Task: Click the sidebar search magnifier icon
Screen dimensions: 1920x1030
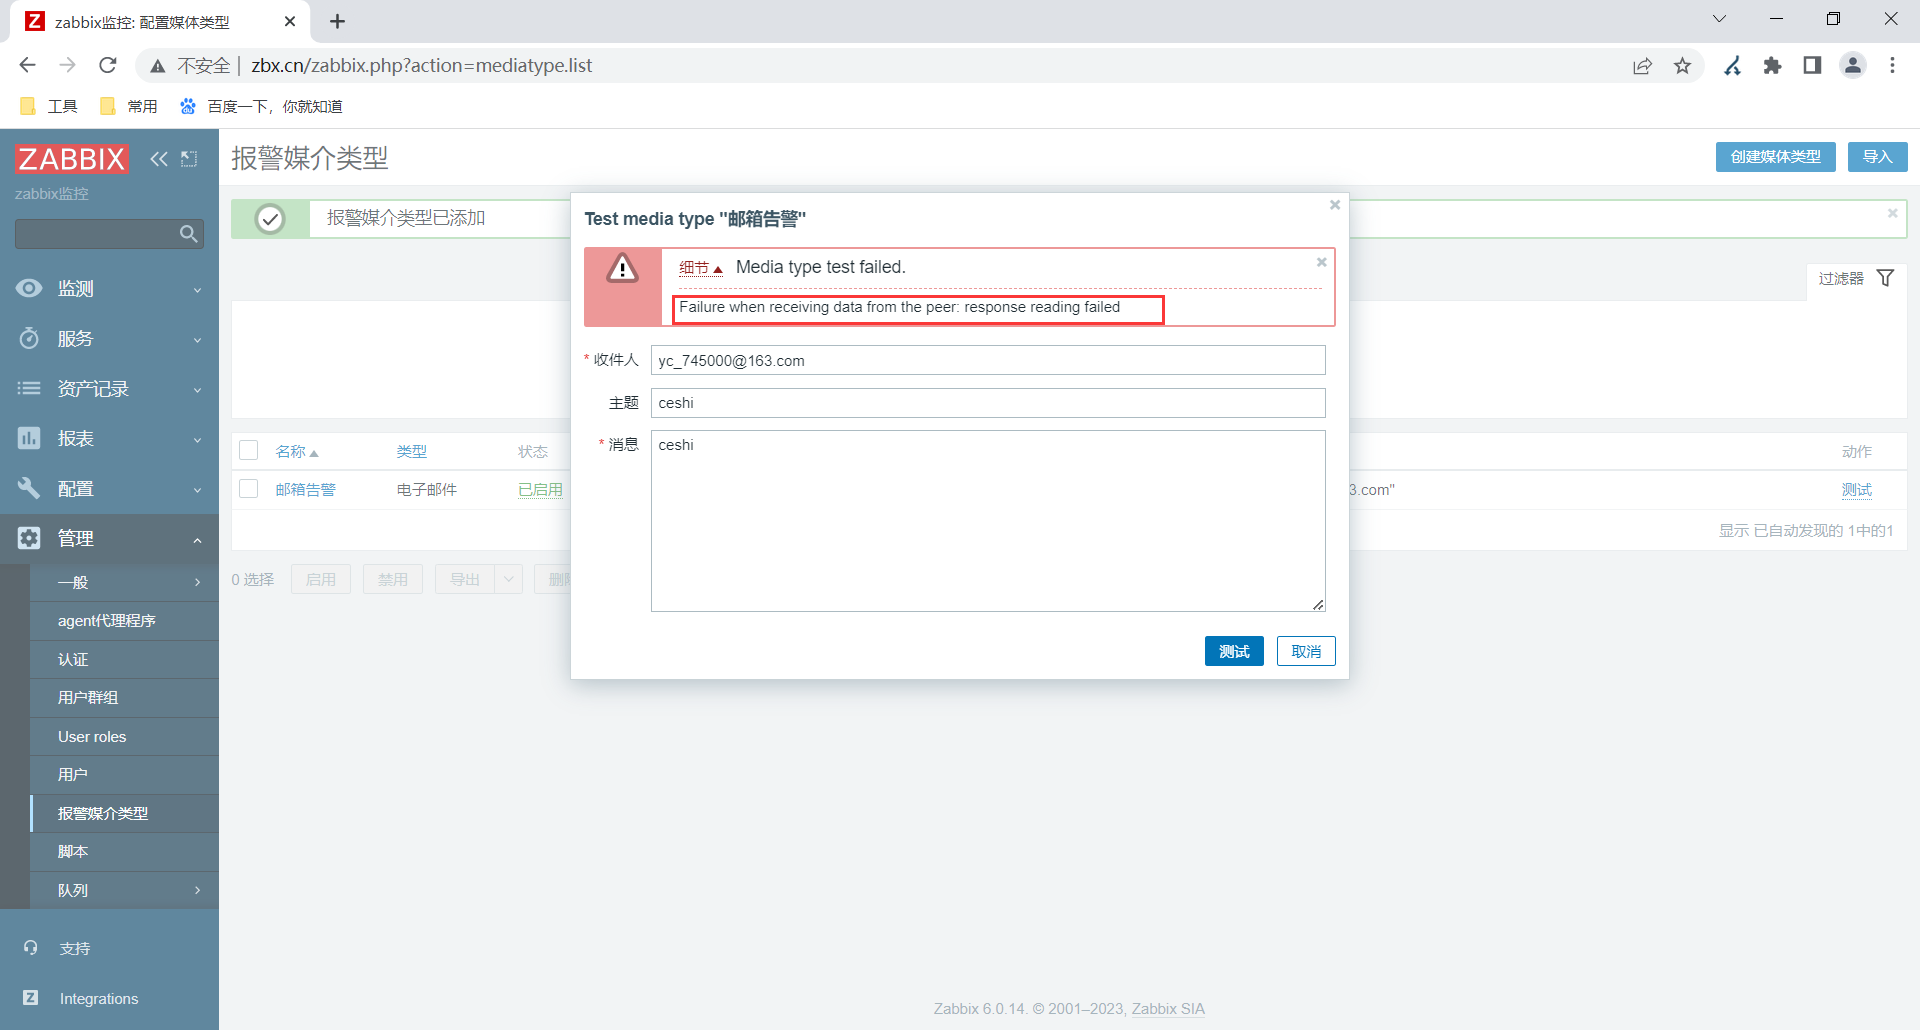Action: click(x=188, y=234)
